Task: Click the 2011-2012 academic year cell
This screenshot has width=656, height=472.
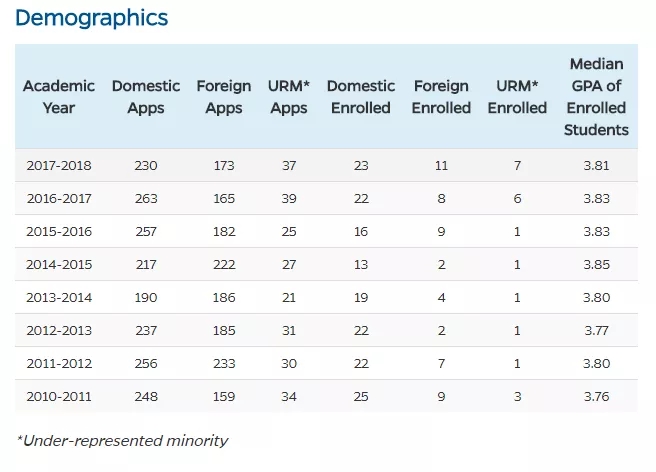Action: (x=59, y=363)
